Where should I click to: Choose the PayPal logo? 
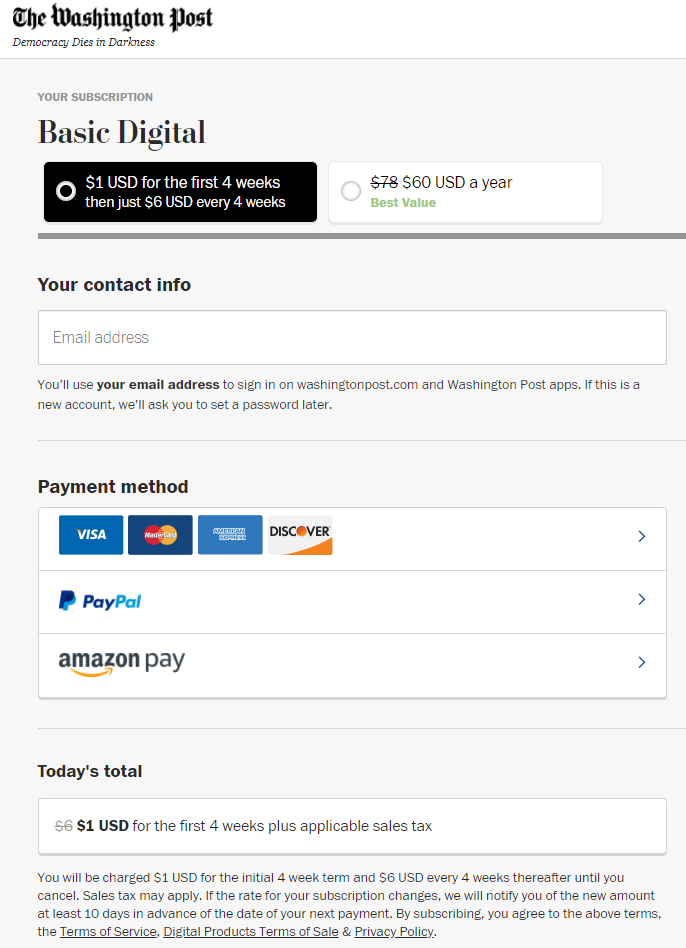pos(100,601)
